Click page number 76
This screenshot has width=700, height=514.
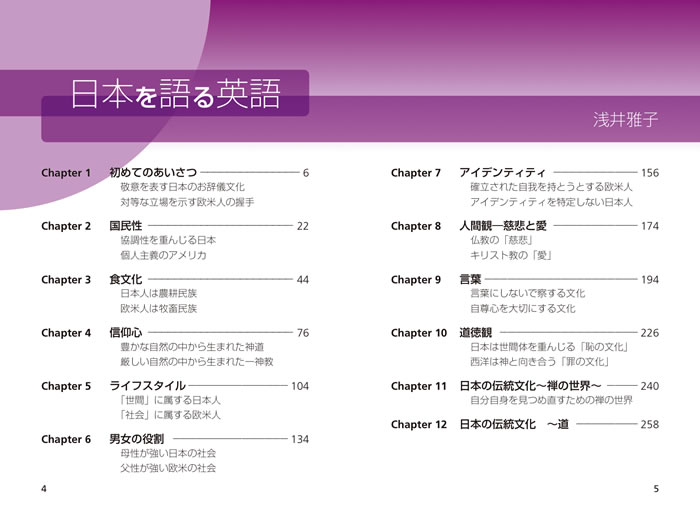coord(303,333)
